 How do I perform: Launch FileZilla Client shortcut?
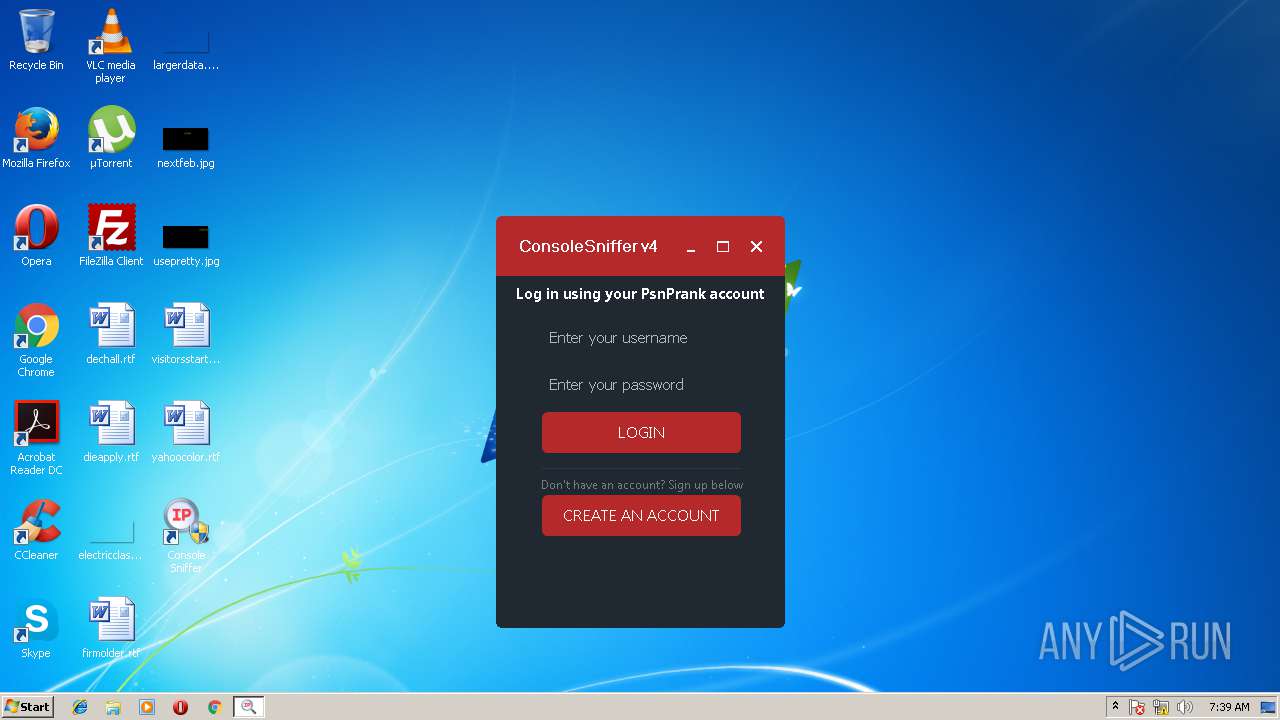(x=110, y=236)
